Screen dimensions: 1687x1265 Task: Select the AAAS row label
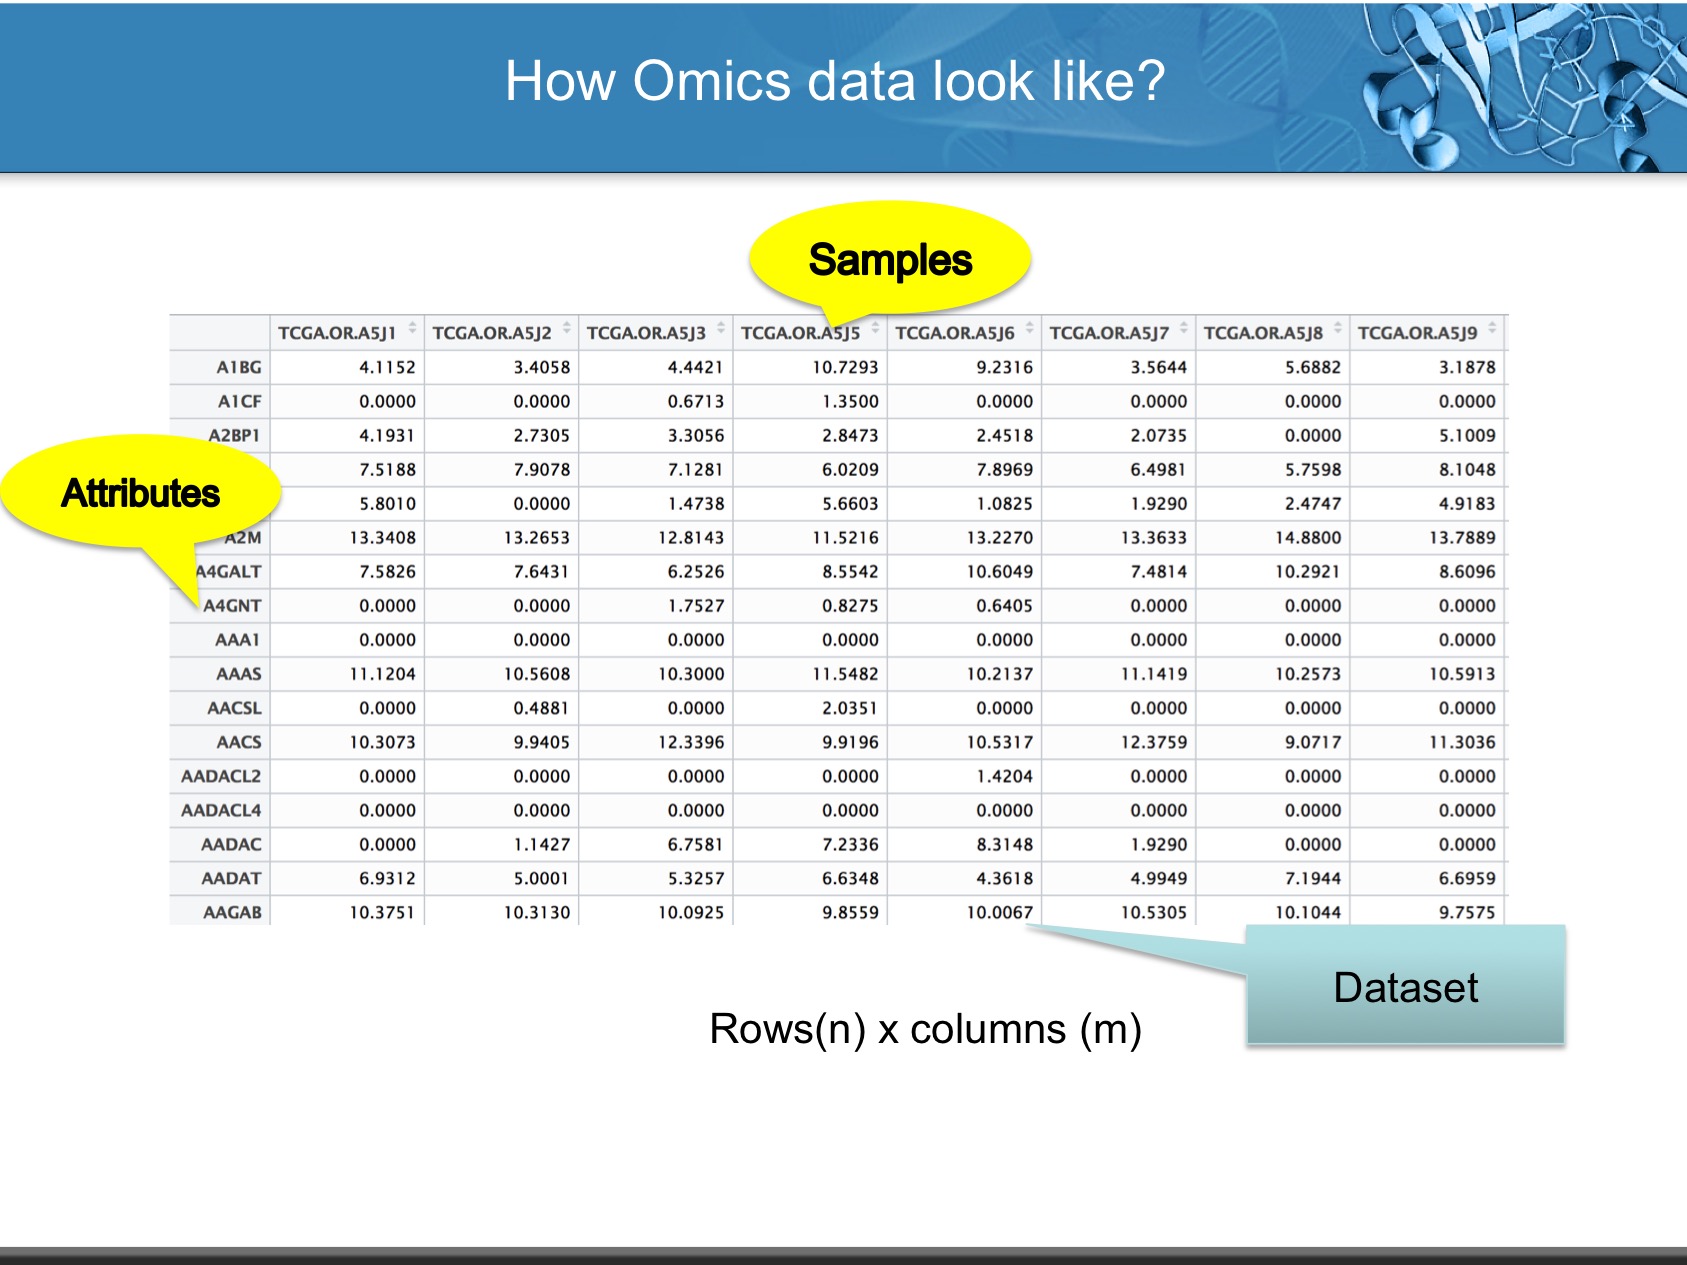[238, 674]
